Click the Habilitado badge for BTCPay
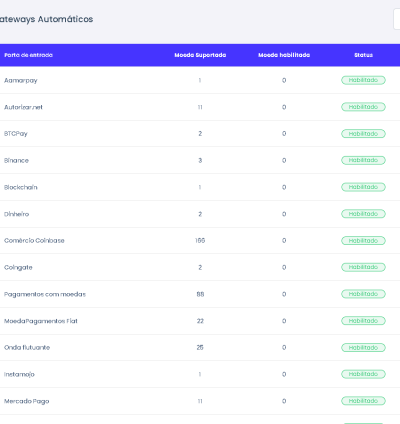This screenshot has height=424, width=400. pyautogui.click(x=363, y=134)
